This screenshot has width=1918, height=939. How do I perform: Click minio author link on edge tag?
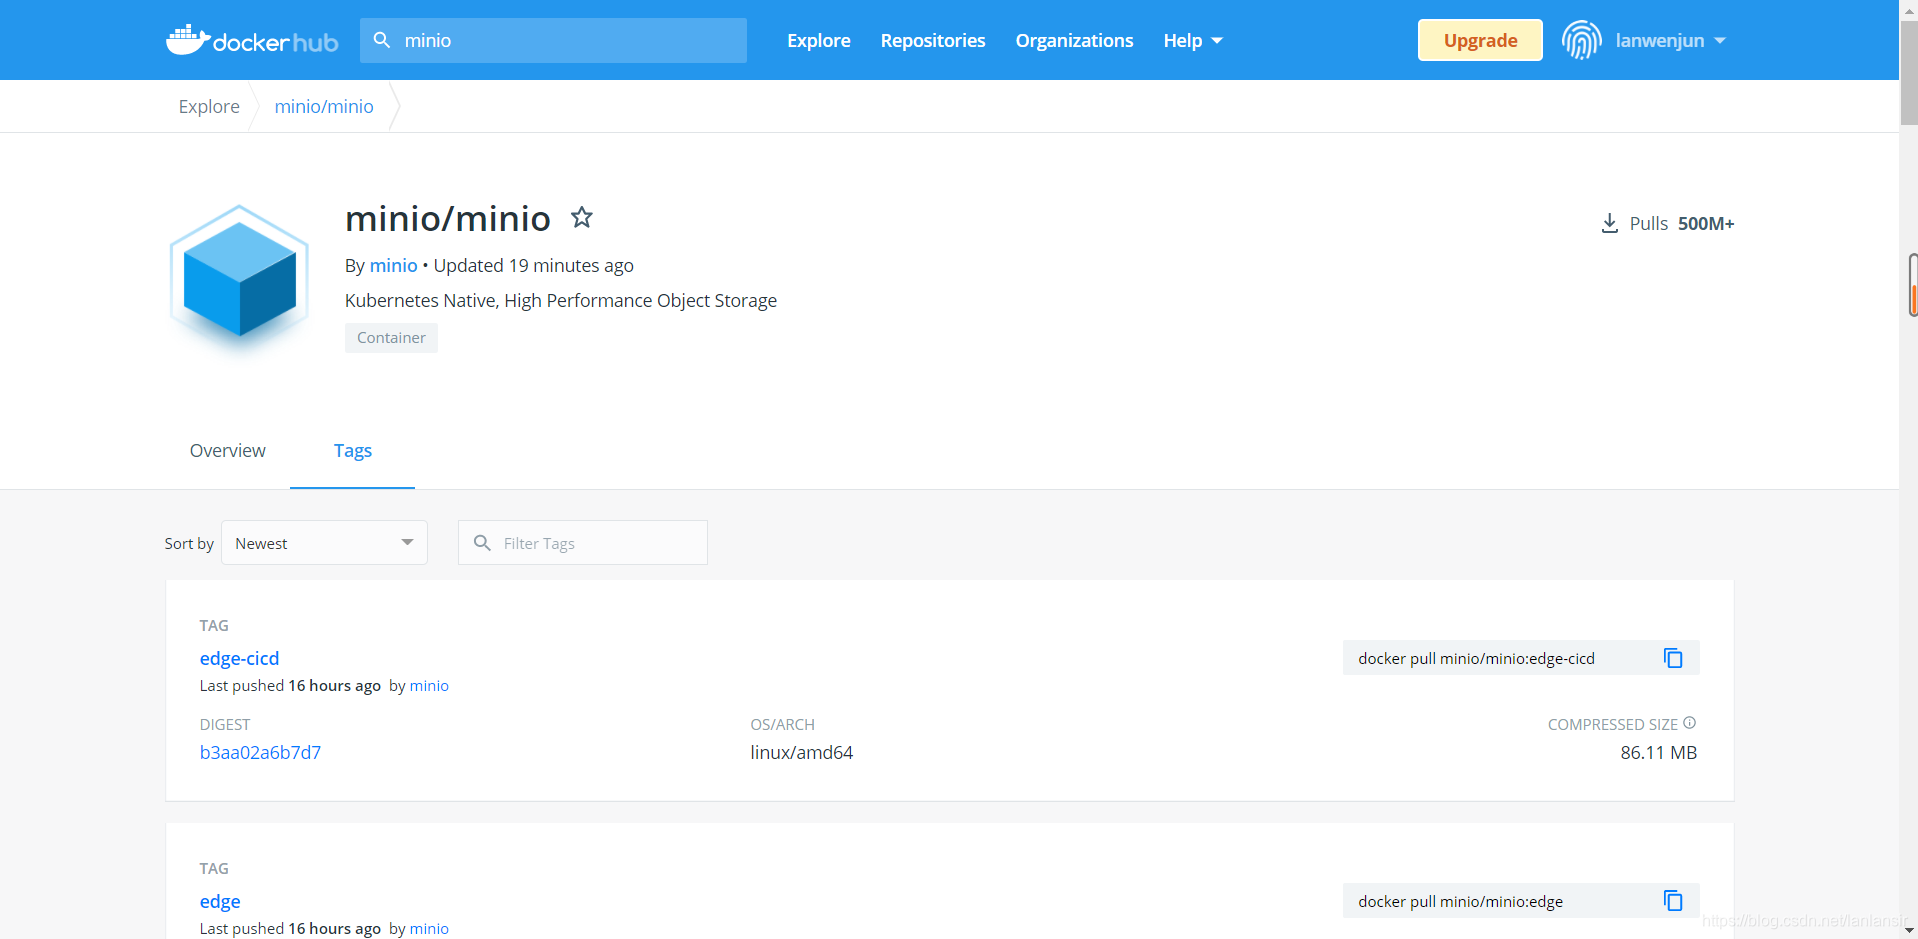[429, 928]
